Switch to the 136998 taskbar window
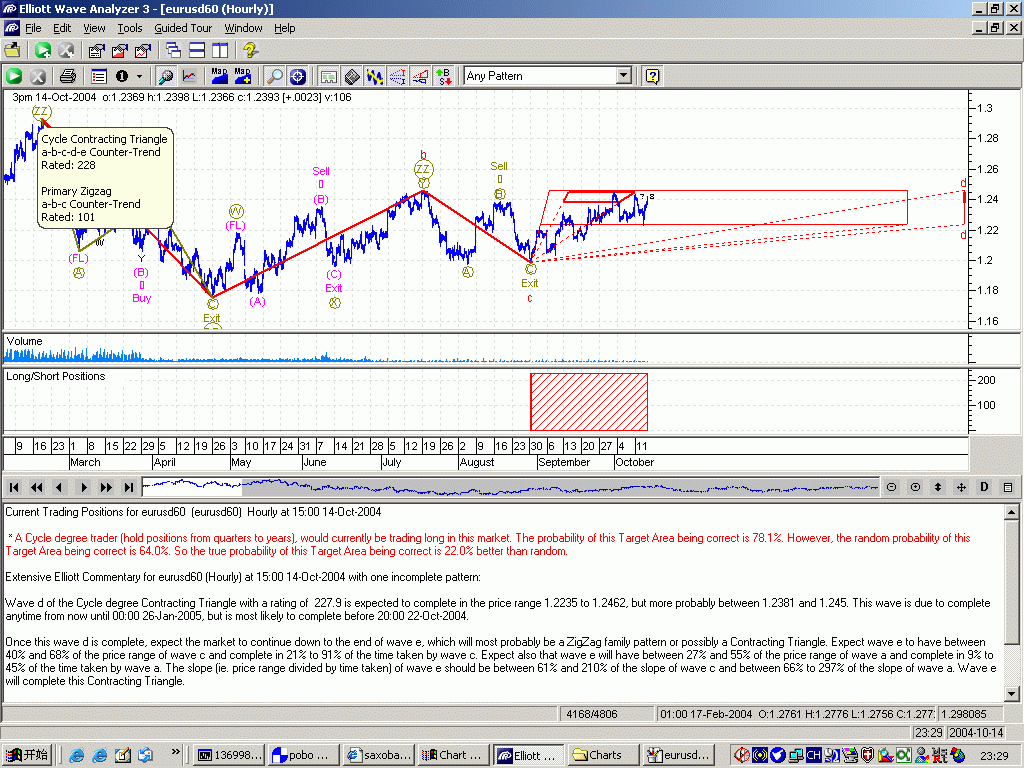 [x=229, y=755]
